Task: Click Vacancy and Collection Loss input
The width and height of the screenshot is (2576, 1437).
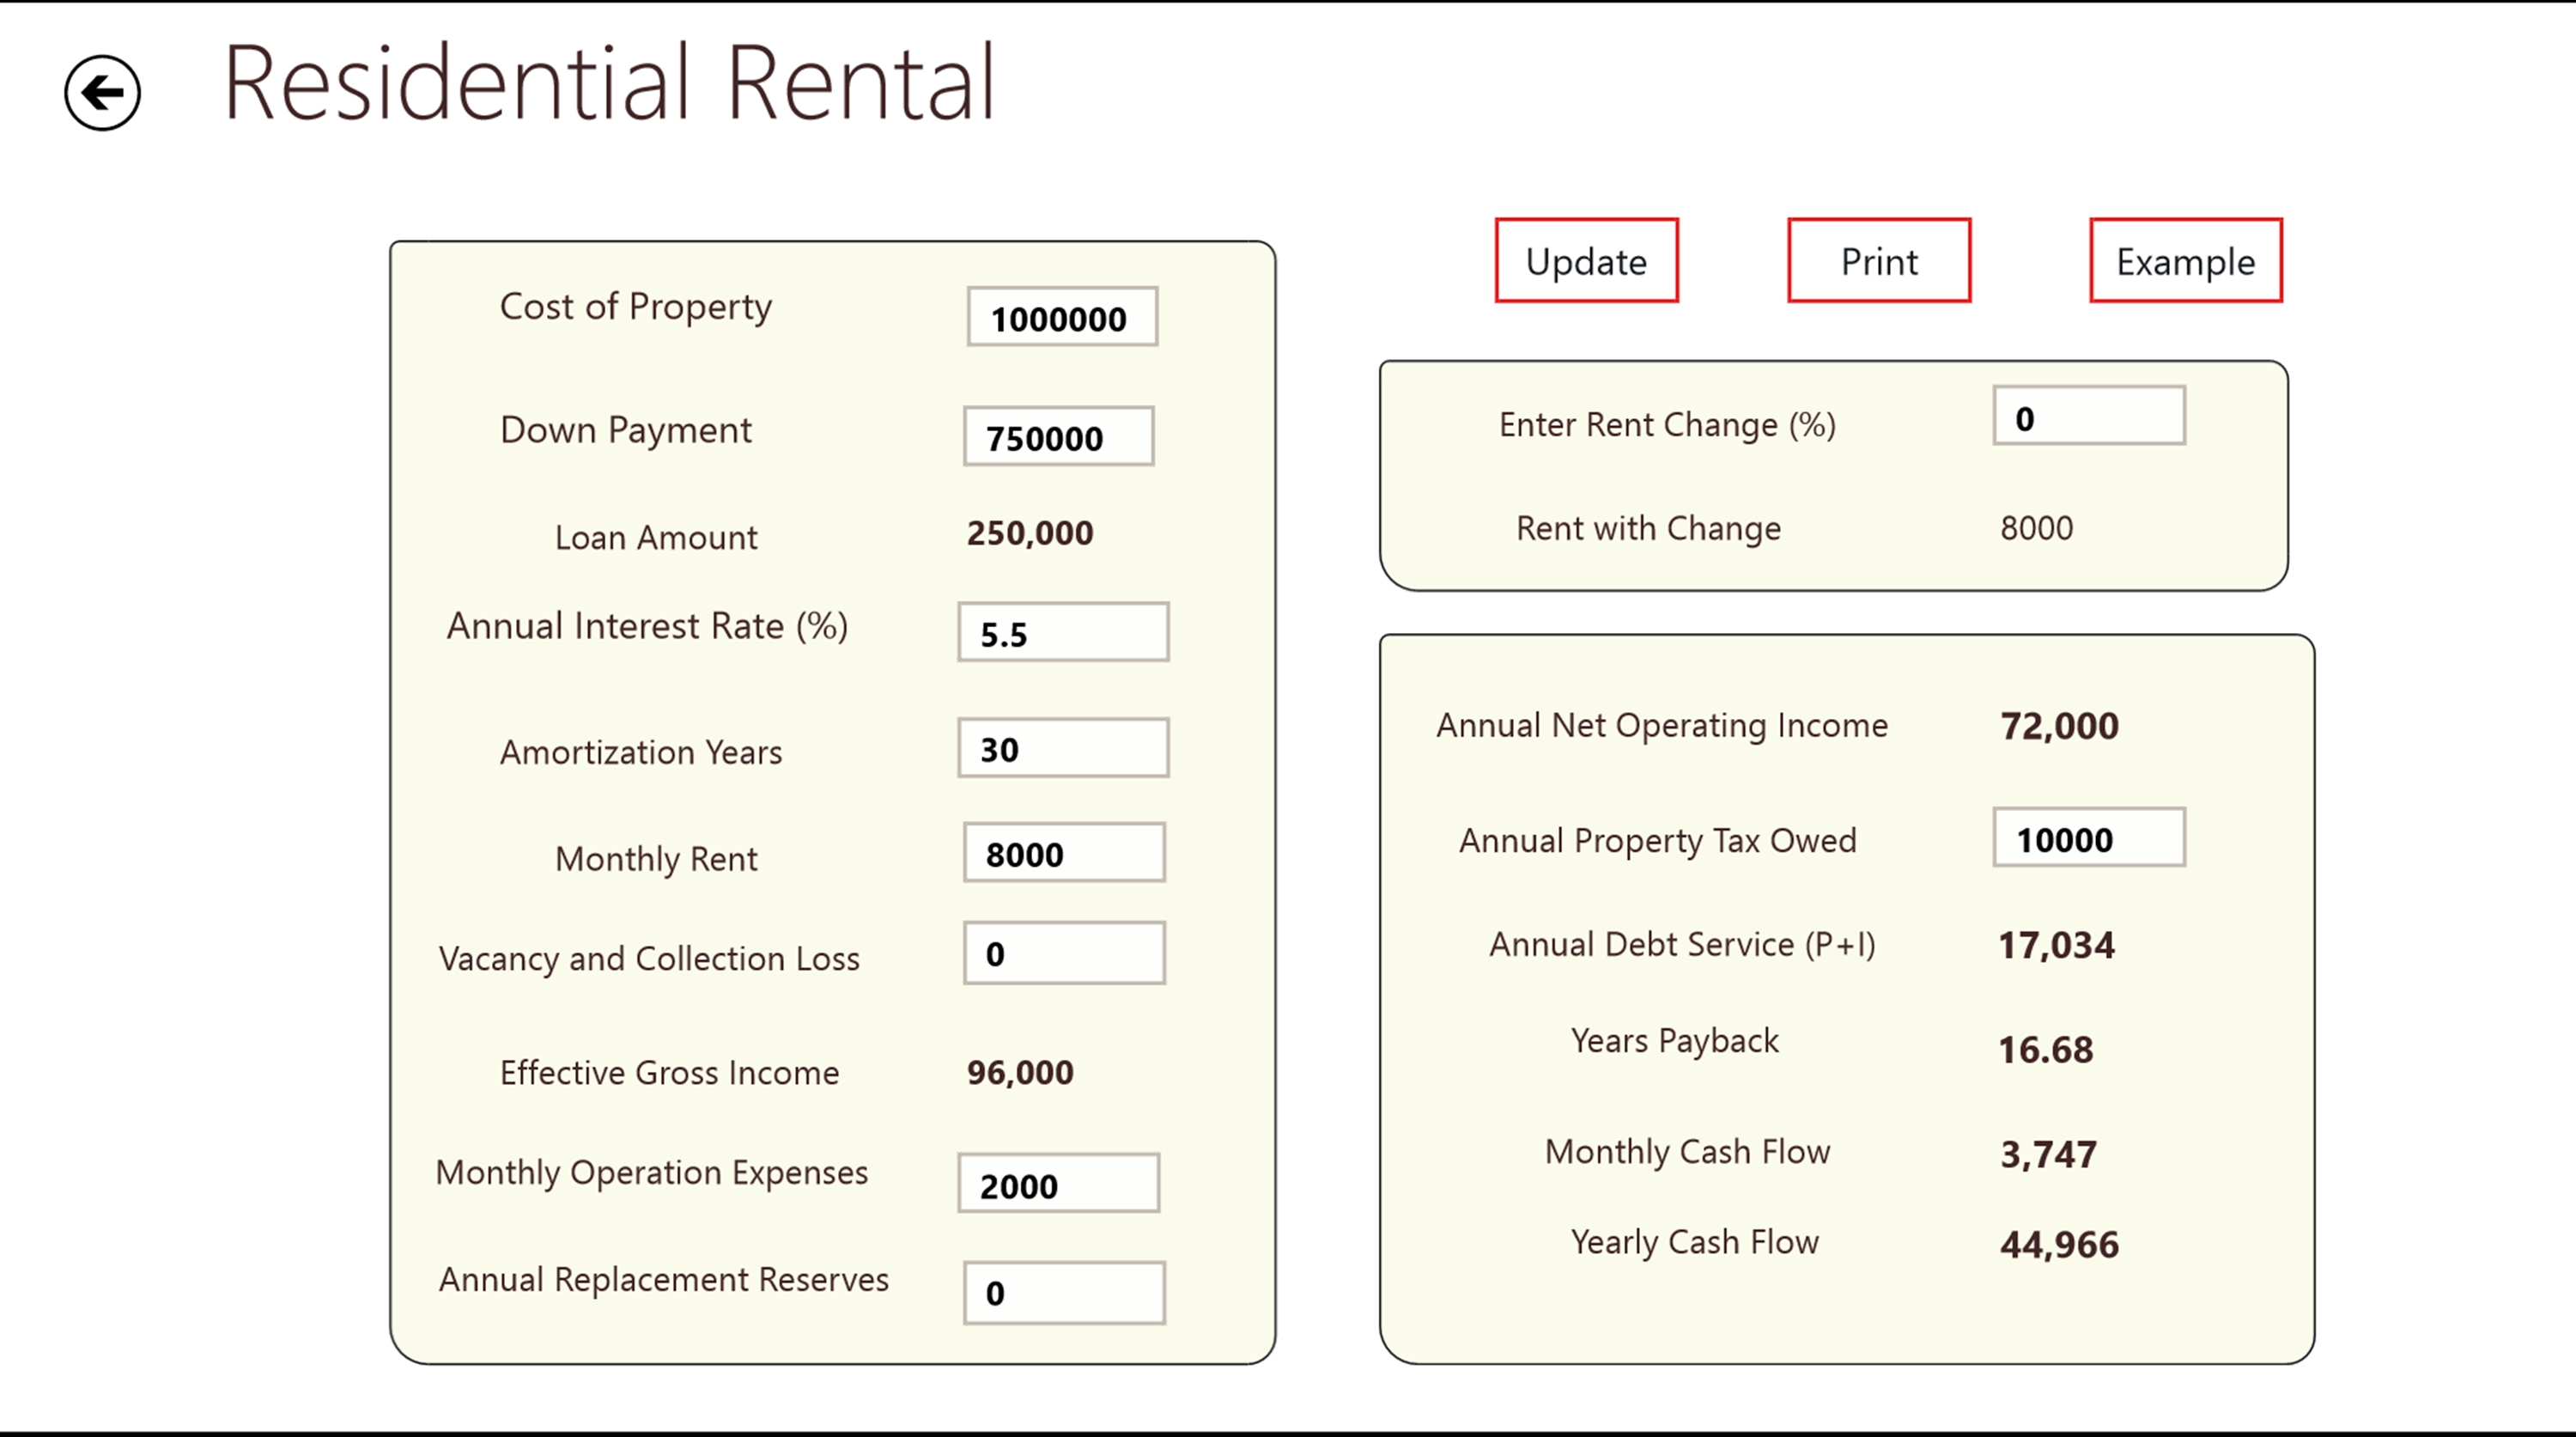Action: tap(1064, 954)
